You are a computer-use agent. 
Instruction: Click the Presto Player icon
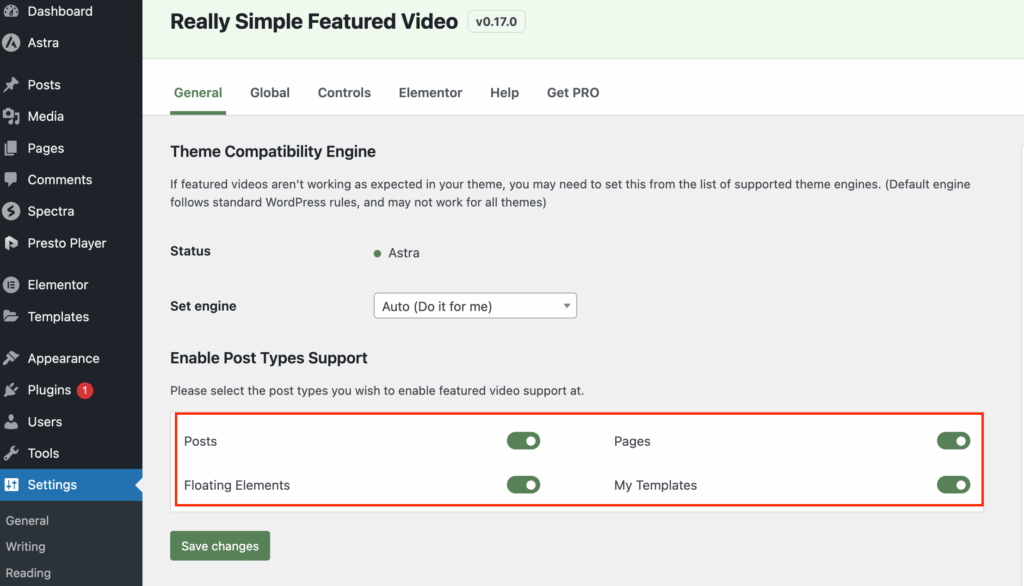coord(11,243)
